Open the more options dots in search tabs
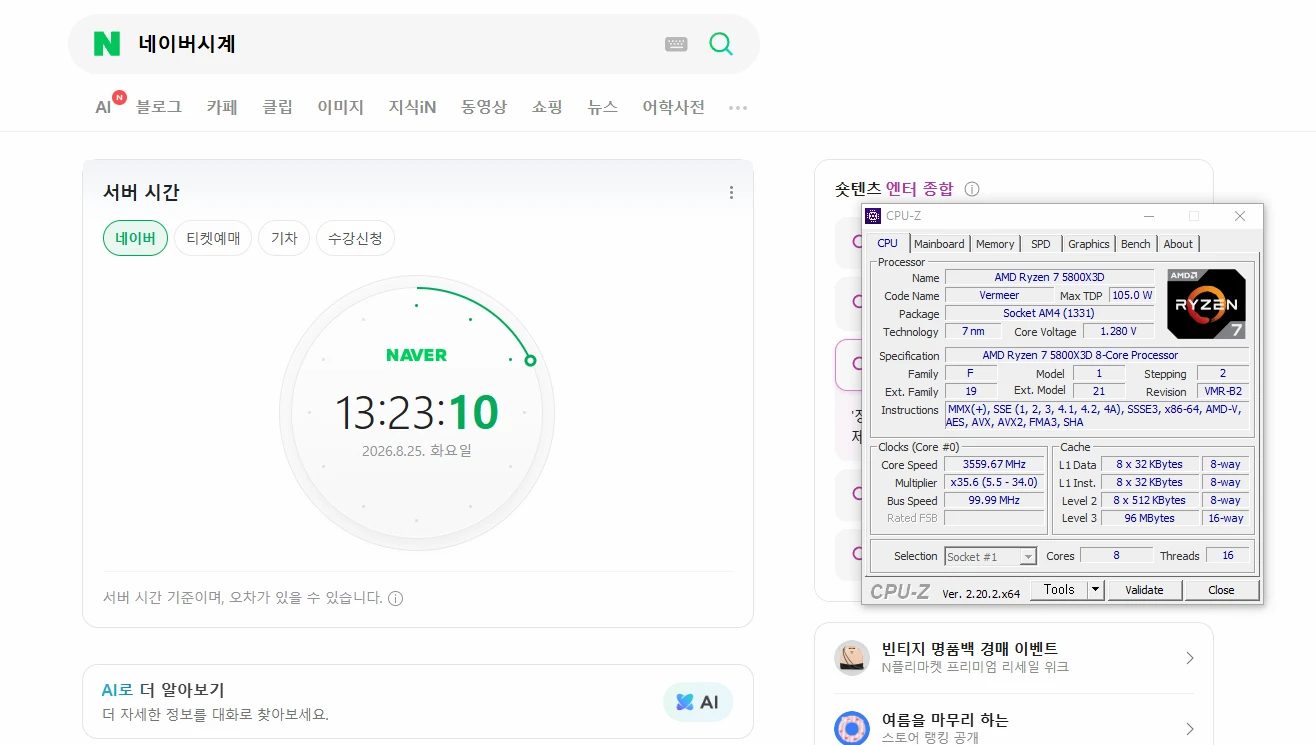 tap(738, 108)
